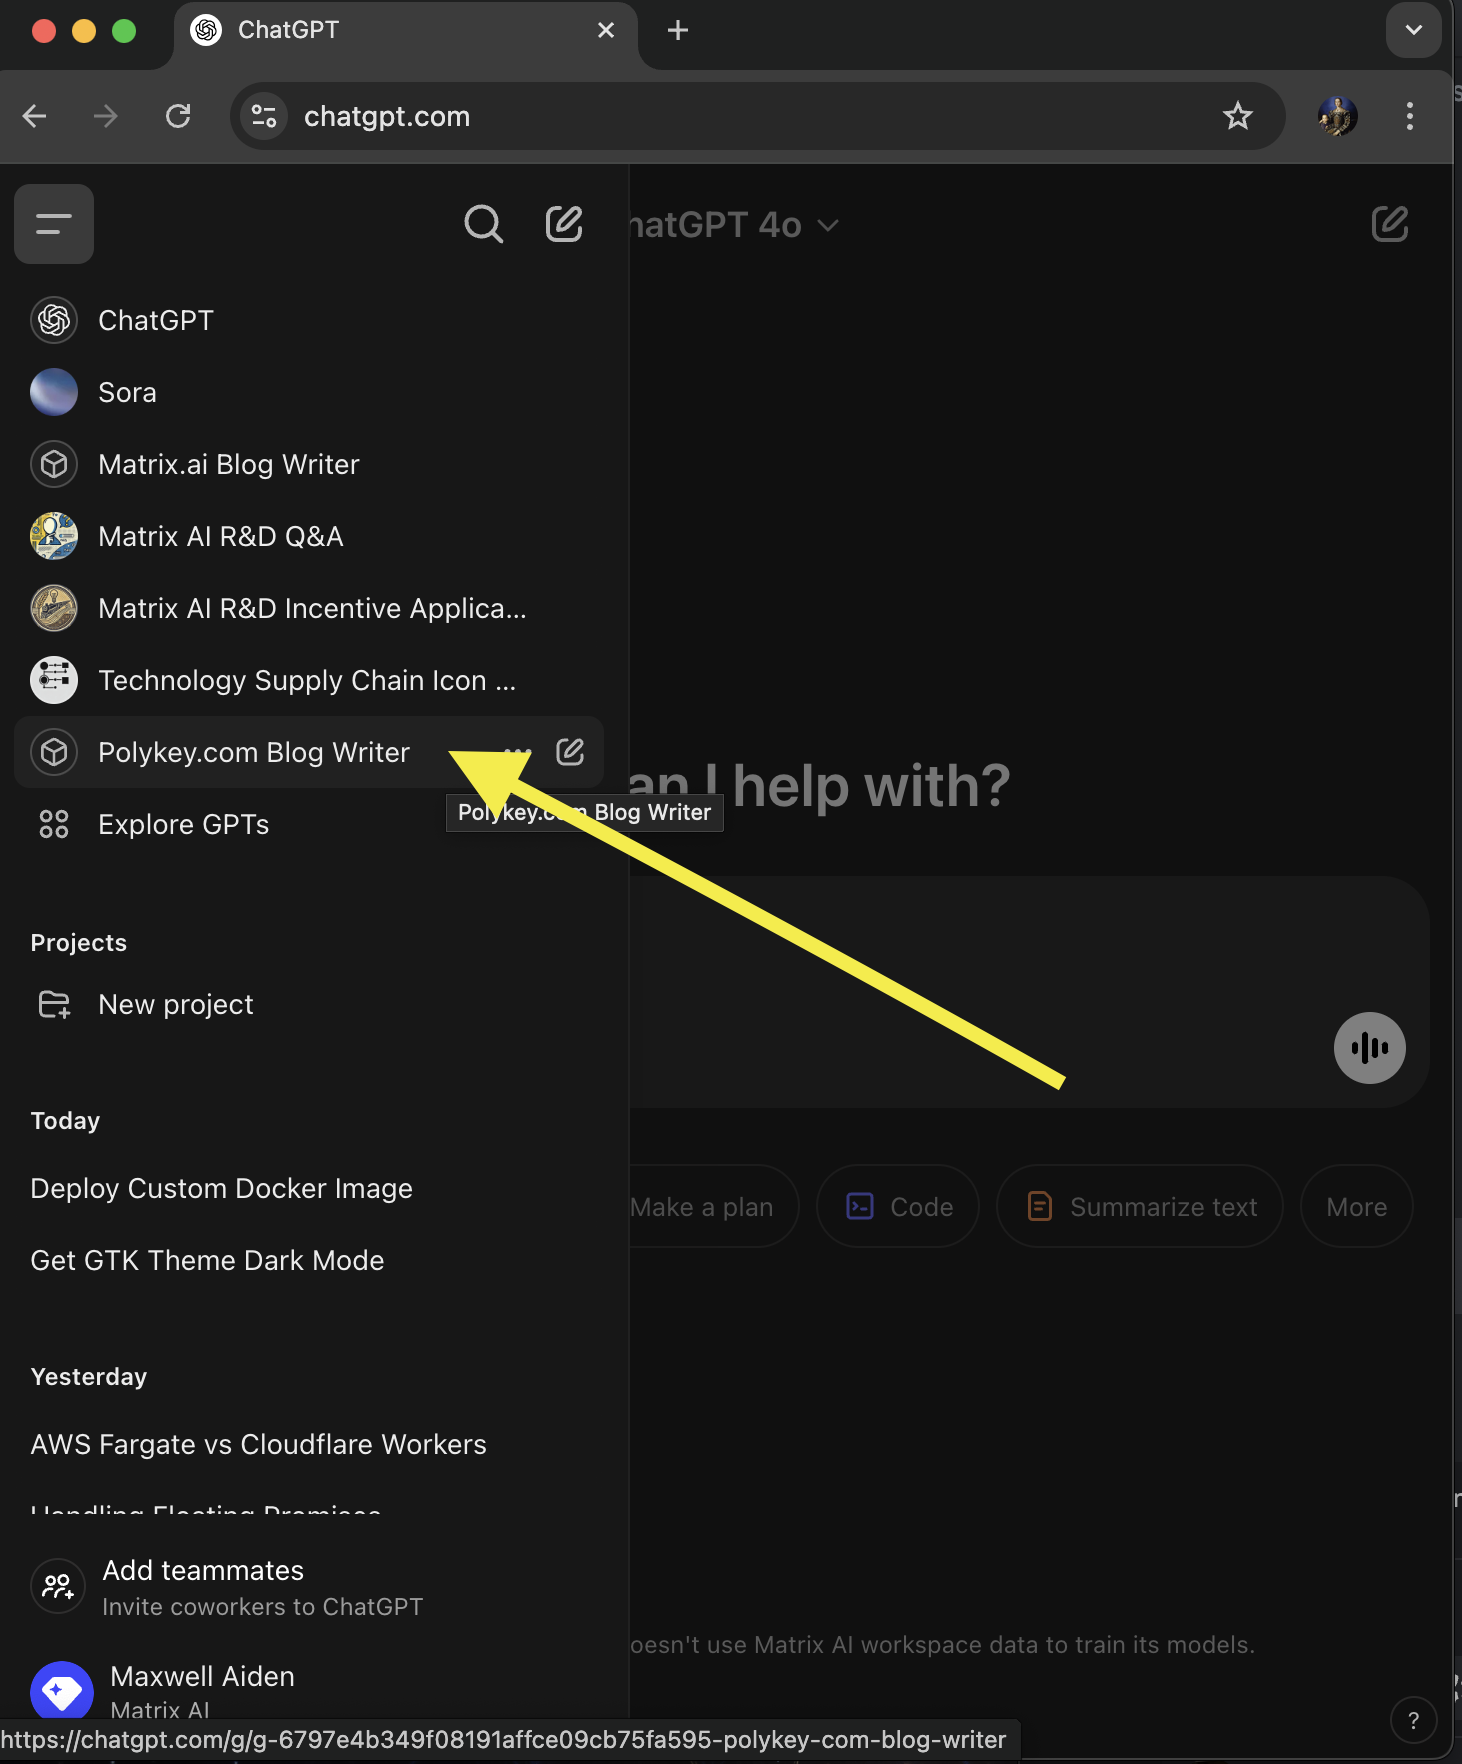This screenshot has width=1462, height=1764.
Task: Open Matrix.ai Blog Writer GPT
Action: [x=308, y=464]
